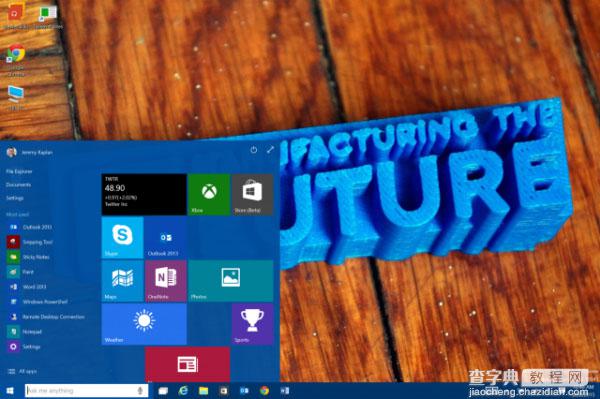Open Task View from taskbar
This screenshot has height=399, width=600.
click(x=163, y=391)
